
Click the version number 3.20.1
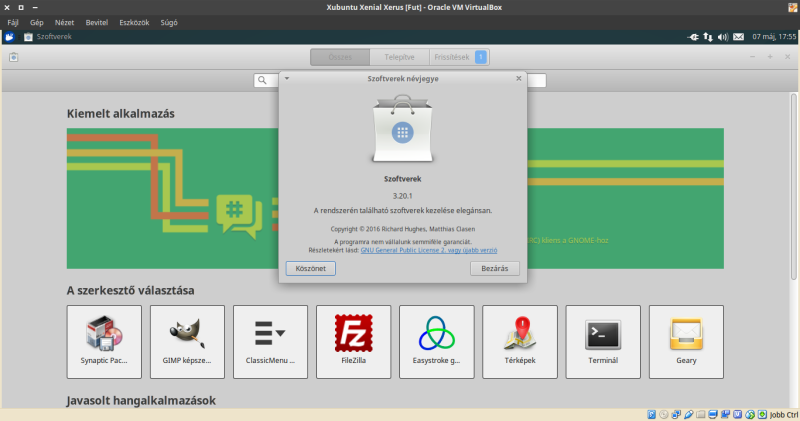[x=403, y=195]
